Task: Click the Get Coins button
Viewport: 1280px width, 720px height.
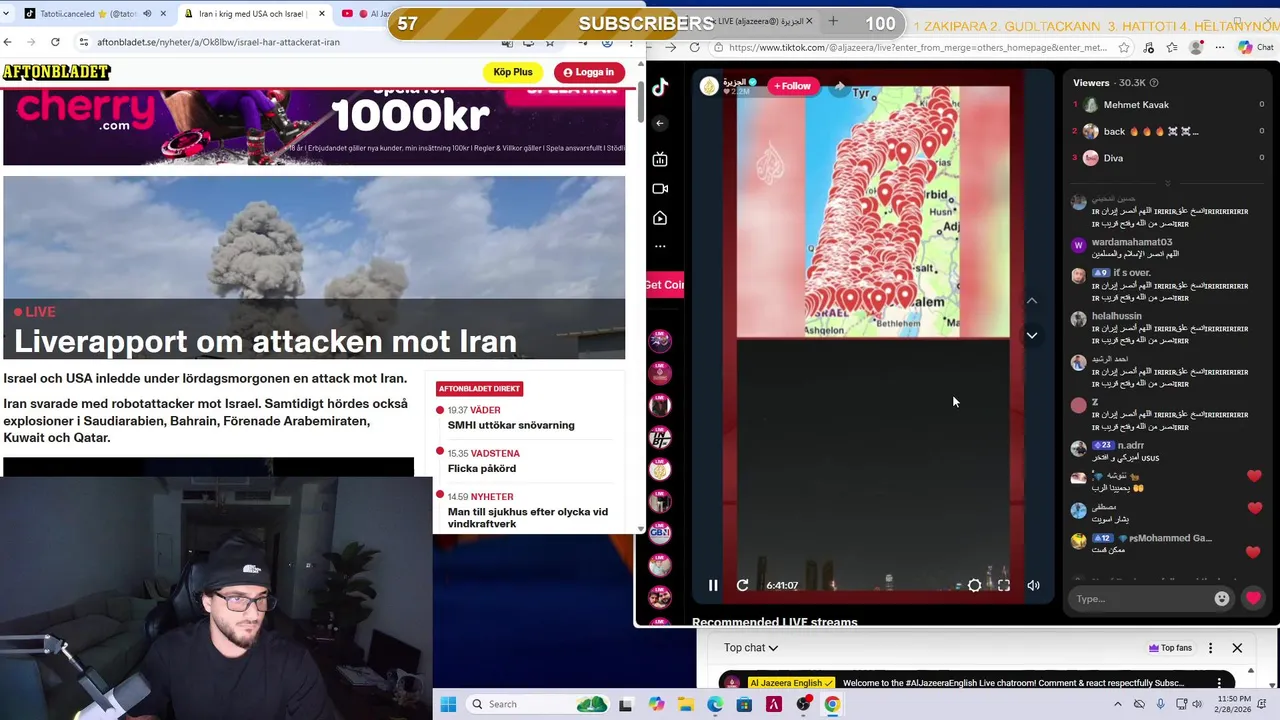Action: click(665, 285)
